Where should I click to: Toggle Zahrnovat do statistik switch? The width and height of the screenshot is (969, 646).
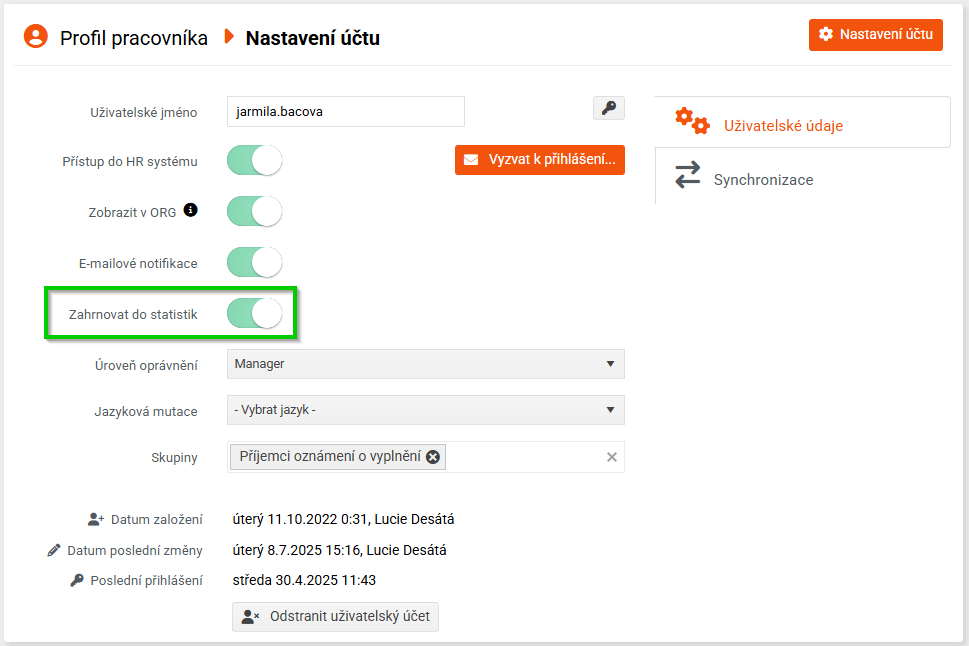[x=255, y=313]
